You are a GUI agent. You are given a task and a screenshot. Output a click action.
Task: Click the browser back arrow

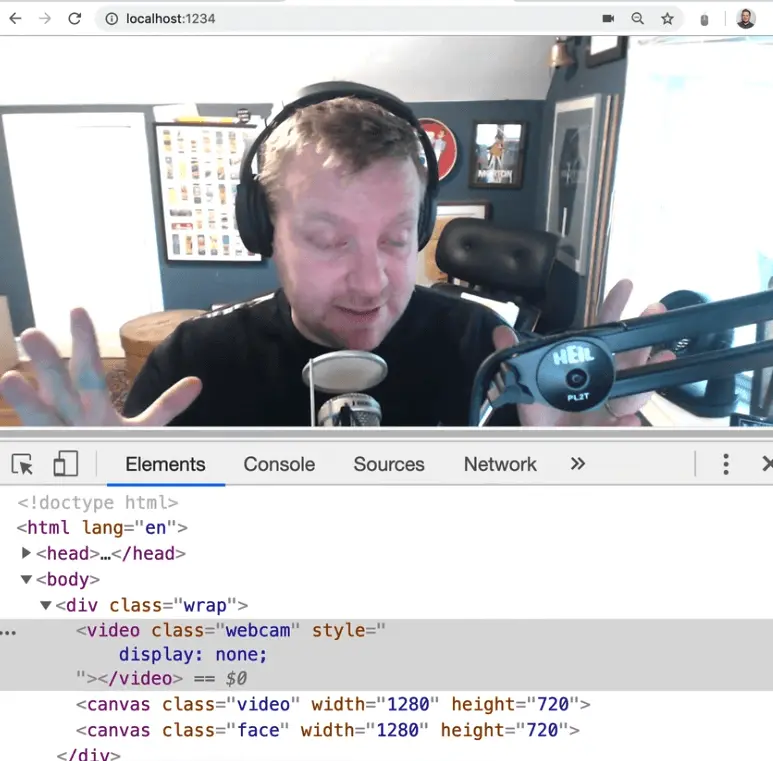click(15, 18)
